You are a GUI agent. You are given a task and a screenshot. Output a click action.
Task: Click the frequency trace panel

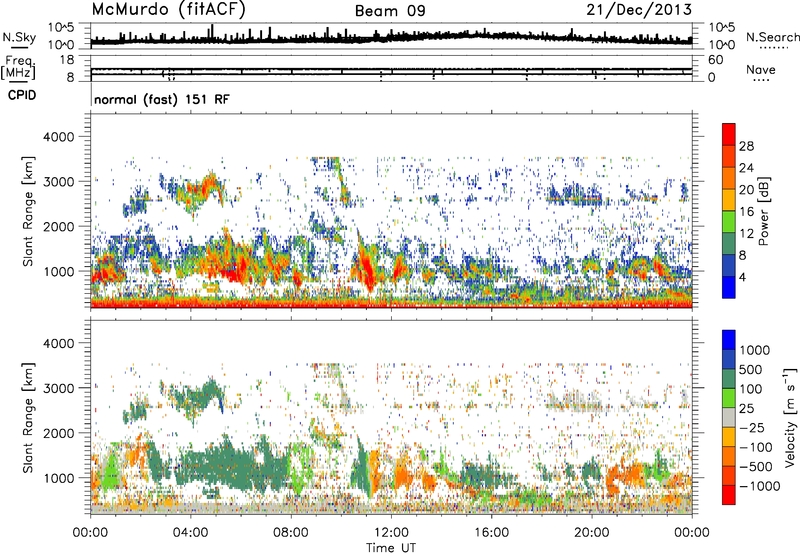pyautogui.click(x=391, y=68)
